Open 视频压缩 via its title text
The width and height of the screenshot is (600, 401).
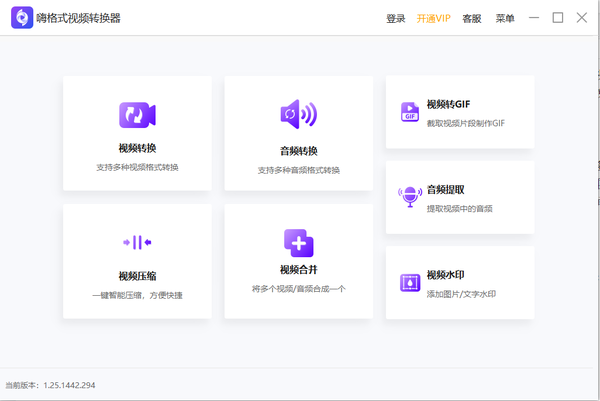[137, 276]
